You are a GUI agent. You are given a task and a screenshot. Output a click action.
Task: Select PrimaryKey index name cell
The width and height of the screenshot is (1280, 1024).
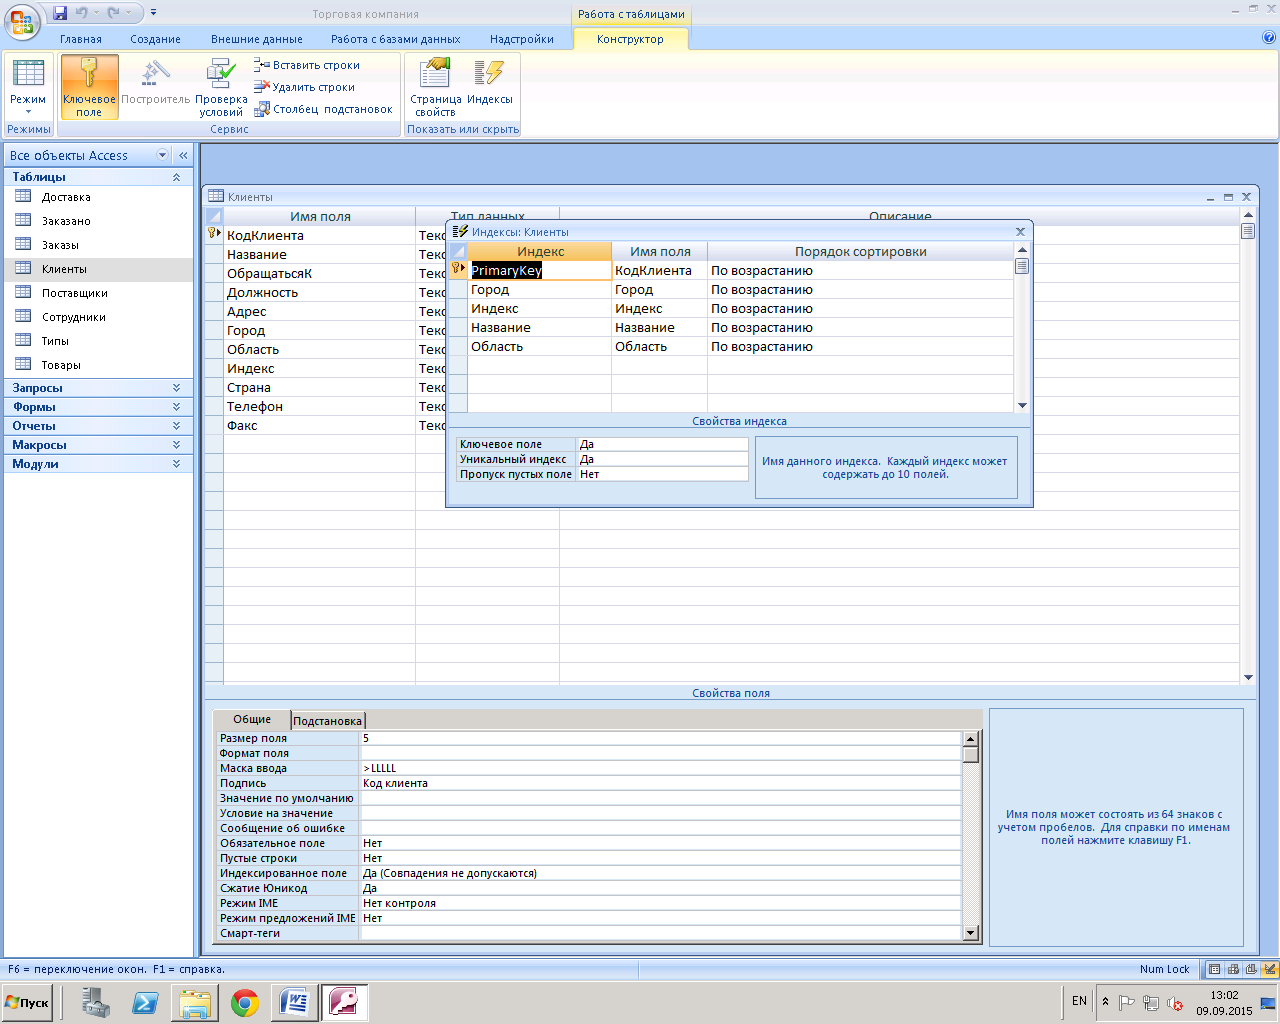[x=540, y=271]
